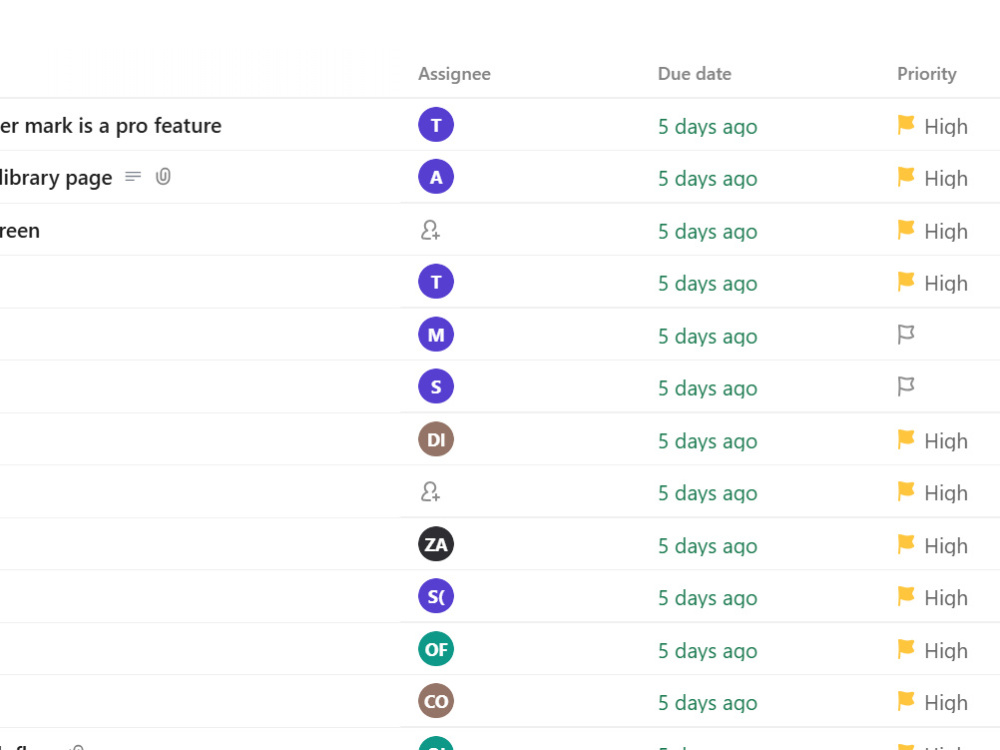The image size is (1000, 750).
Task: Assign a user to the 'reen' task row
Action: pyautogui.click(x=430, y=230)
